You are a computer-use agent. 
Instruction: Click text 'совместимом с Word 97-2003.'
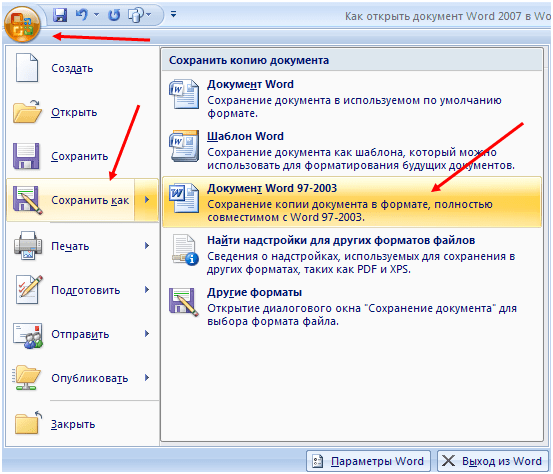[x=286, y=217]
